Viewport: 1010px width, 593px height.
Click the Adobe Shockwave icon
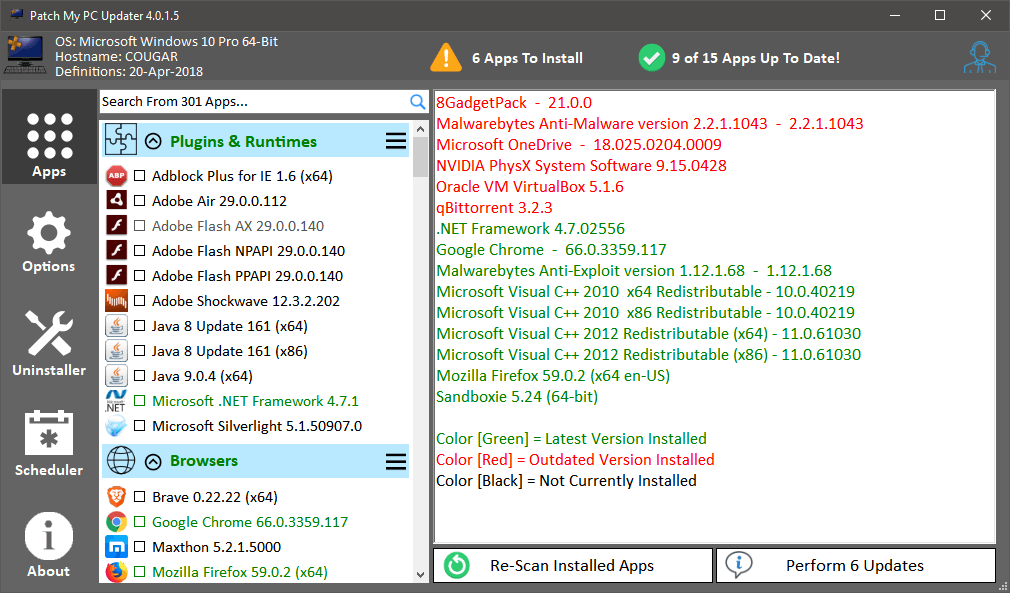pos(116,301)
